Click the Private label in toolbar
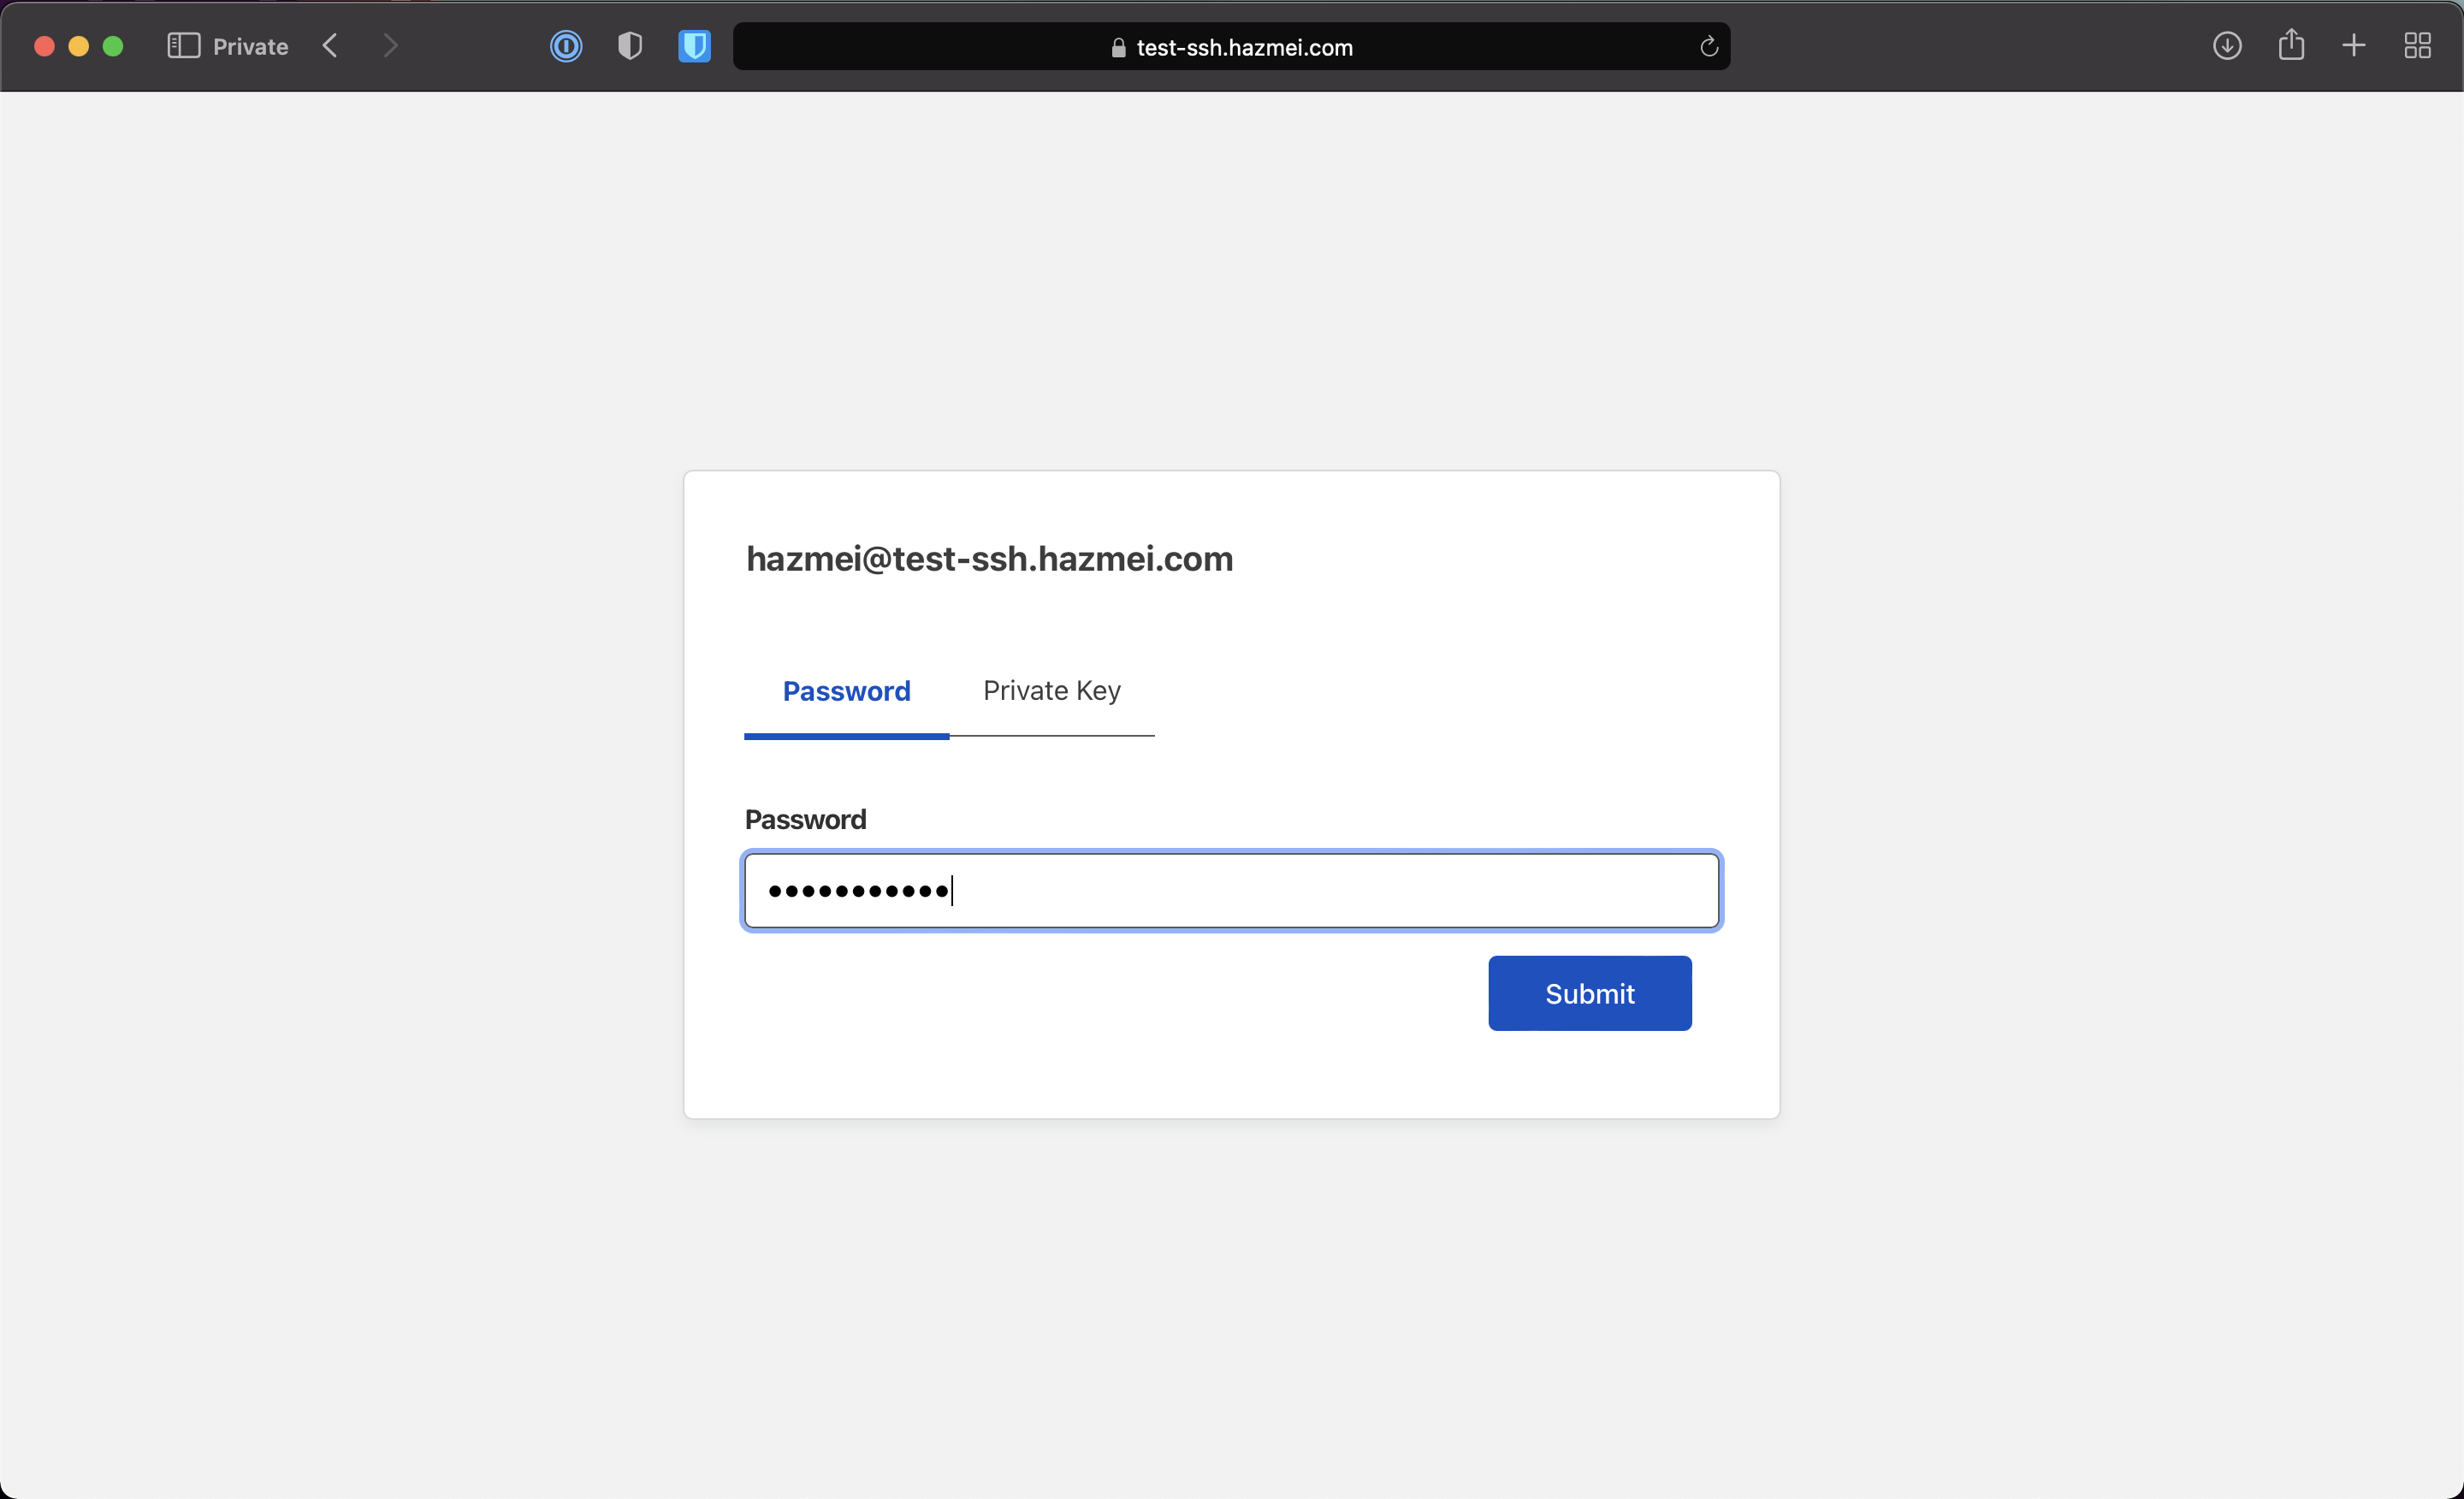 (x=250, y=47)
